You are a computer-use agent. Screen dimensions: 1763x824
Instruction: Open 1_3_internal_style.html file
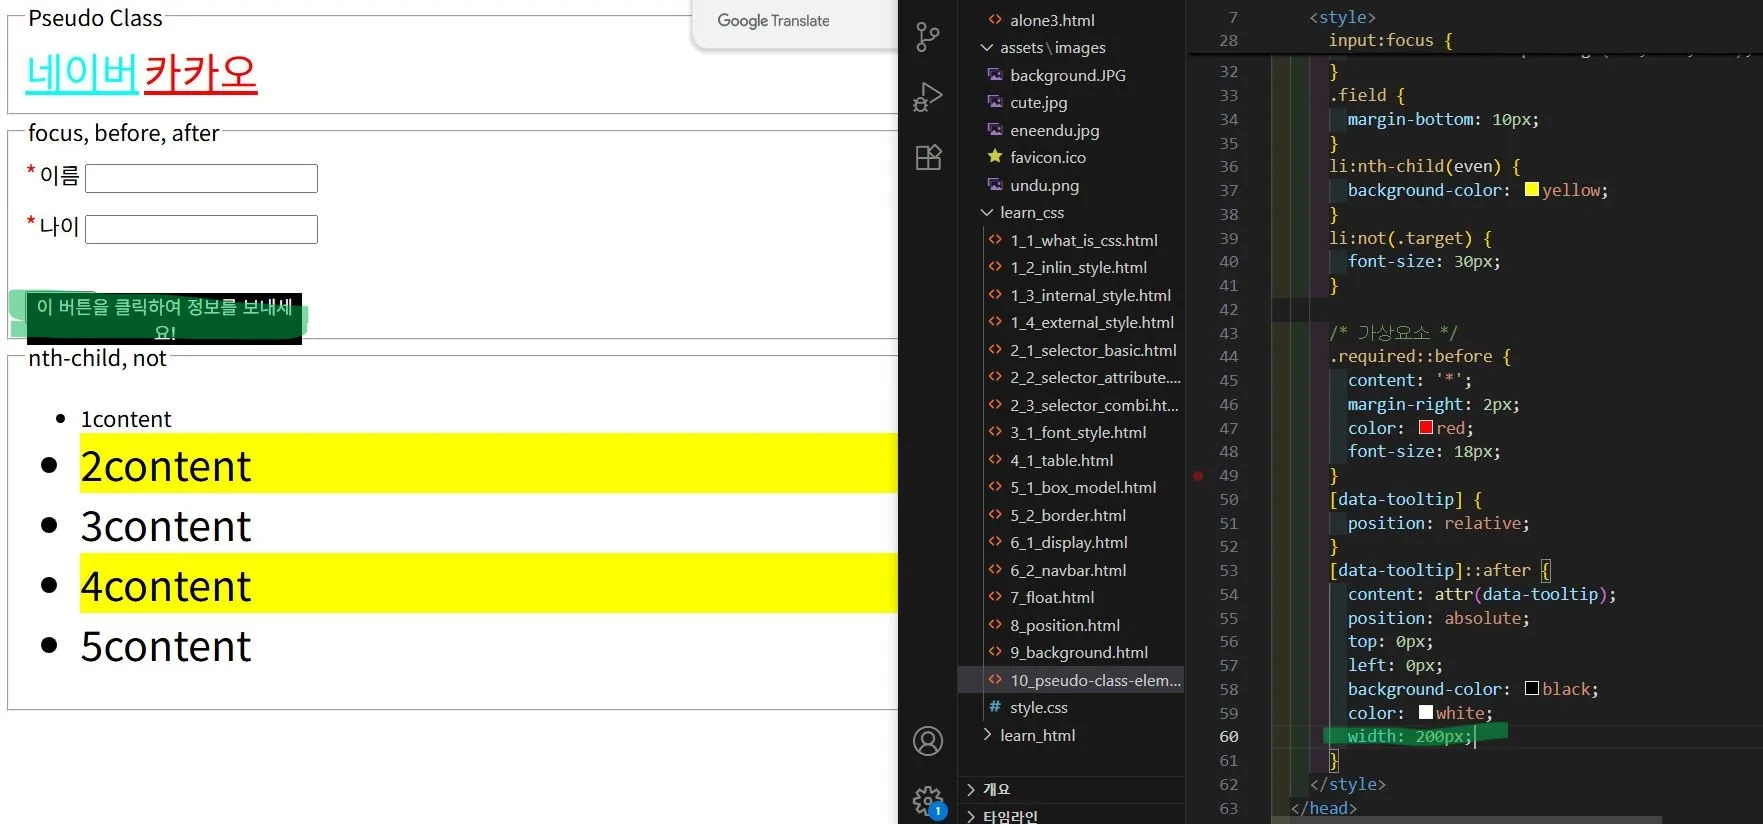click(1090, 295)
